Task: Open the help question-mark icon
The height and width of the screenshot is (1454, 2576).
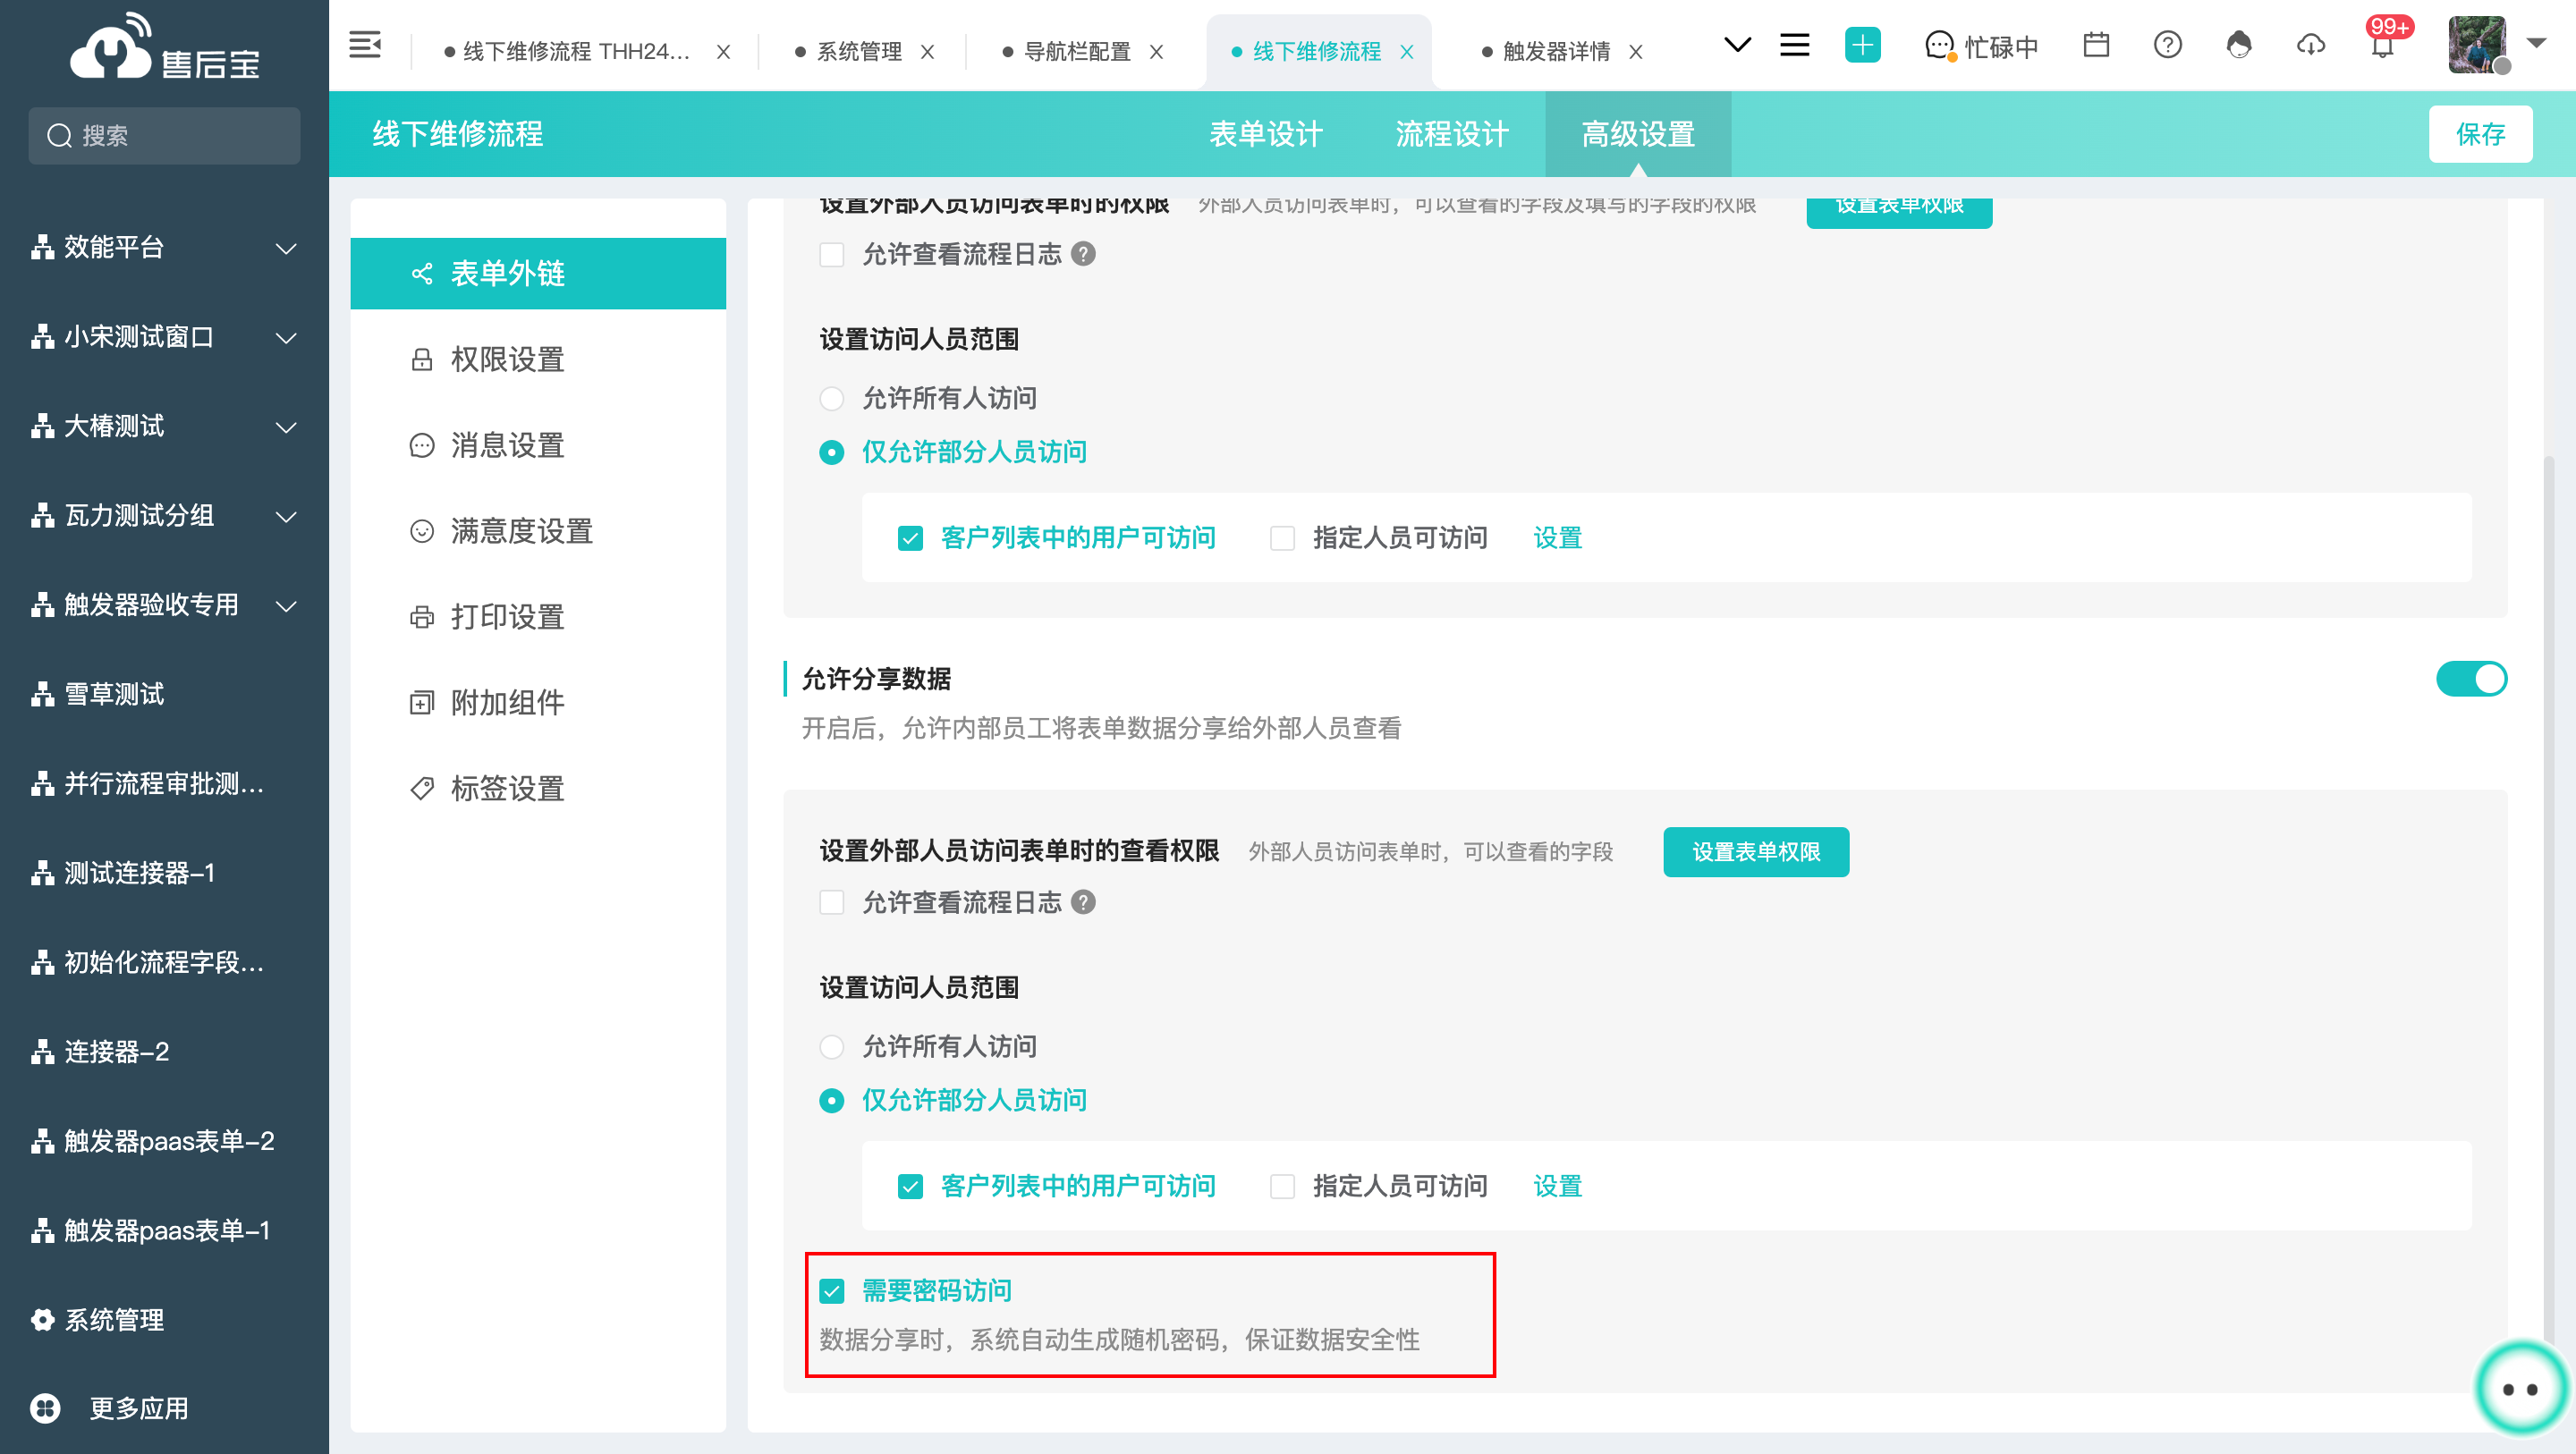Action: point(2167,45)
